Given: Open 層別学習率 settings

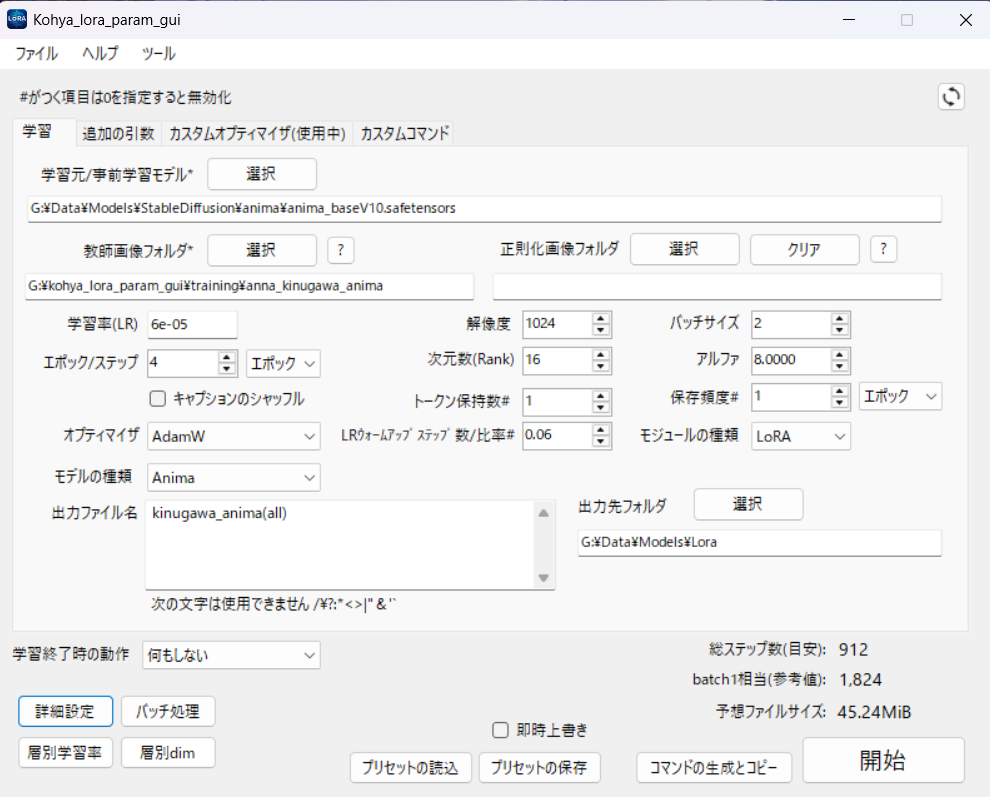Looking at the screenshot, I should click(66, 753).
